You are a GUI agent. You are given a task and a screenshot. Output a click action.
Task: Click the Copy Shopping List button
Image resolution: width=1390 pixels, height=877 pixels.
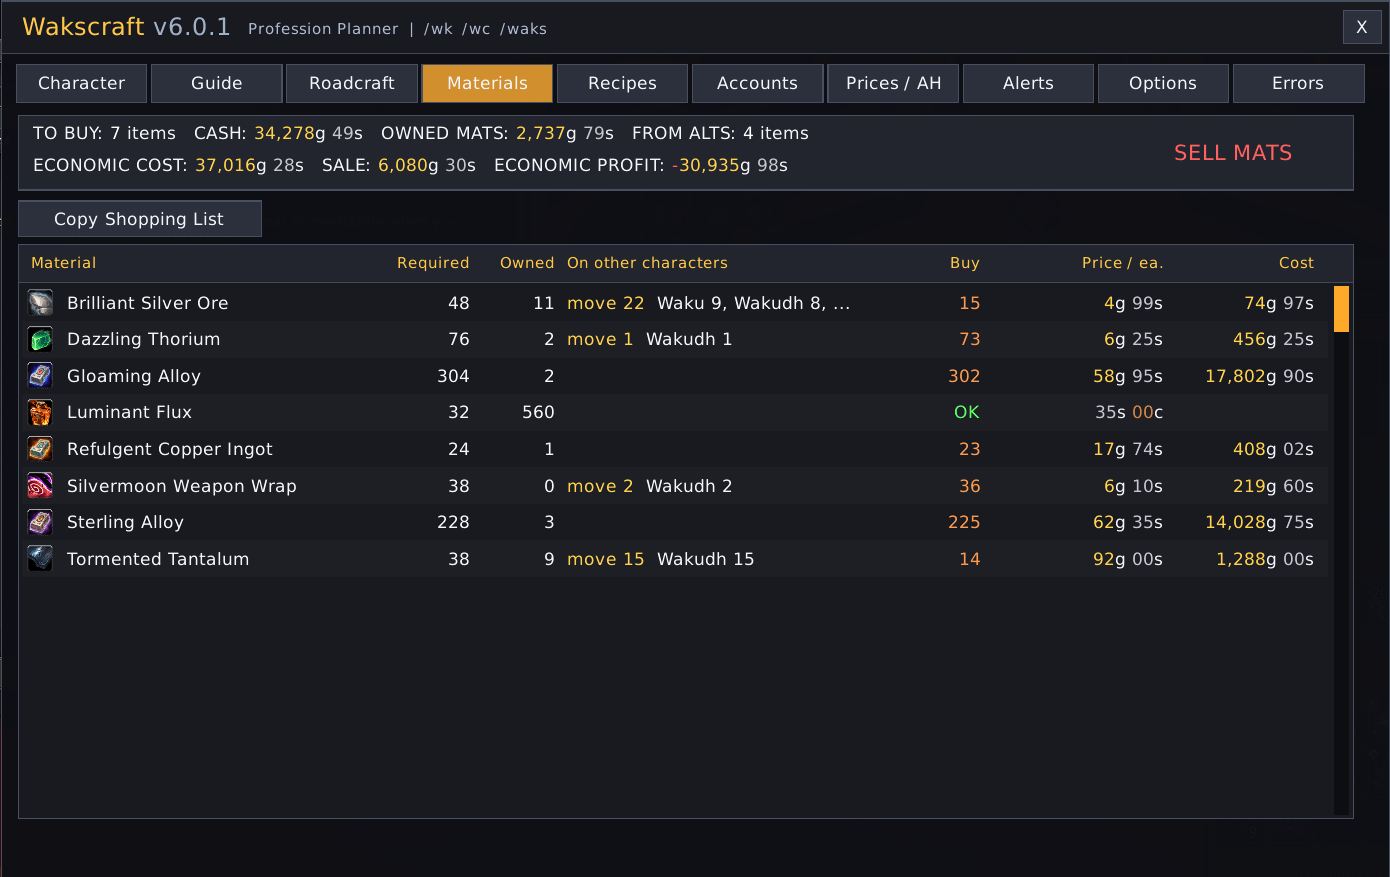[x=139, y=219]
